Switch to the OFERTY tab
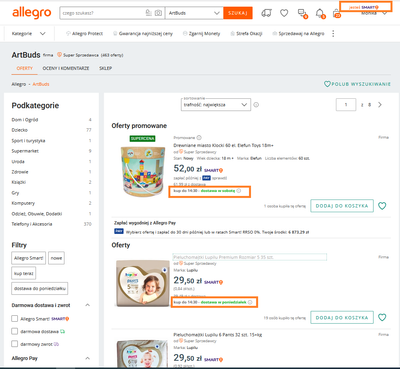This screenshot has width=400, height=369. click(25, 68)
